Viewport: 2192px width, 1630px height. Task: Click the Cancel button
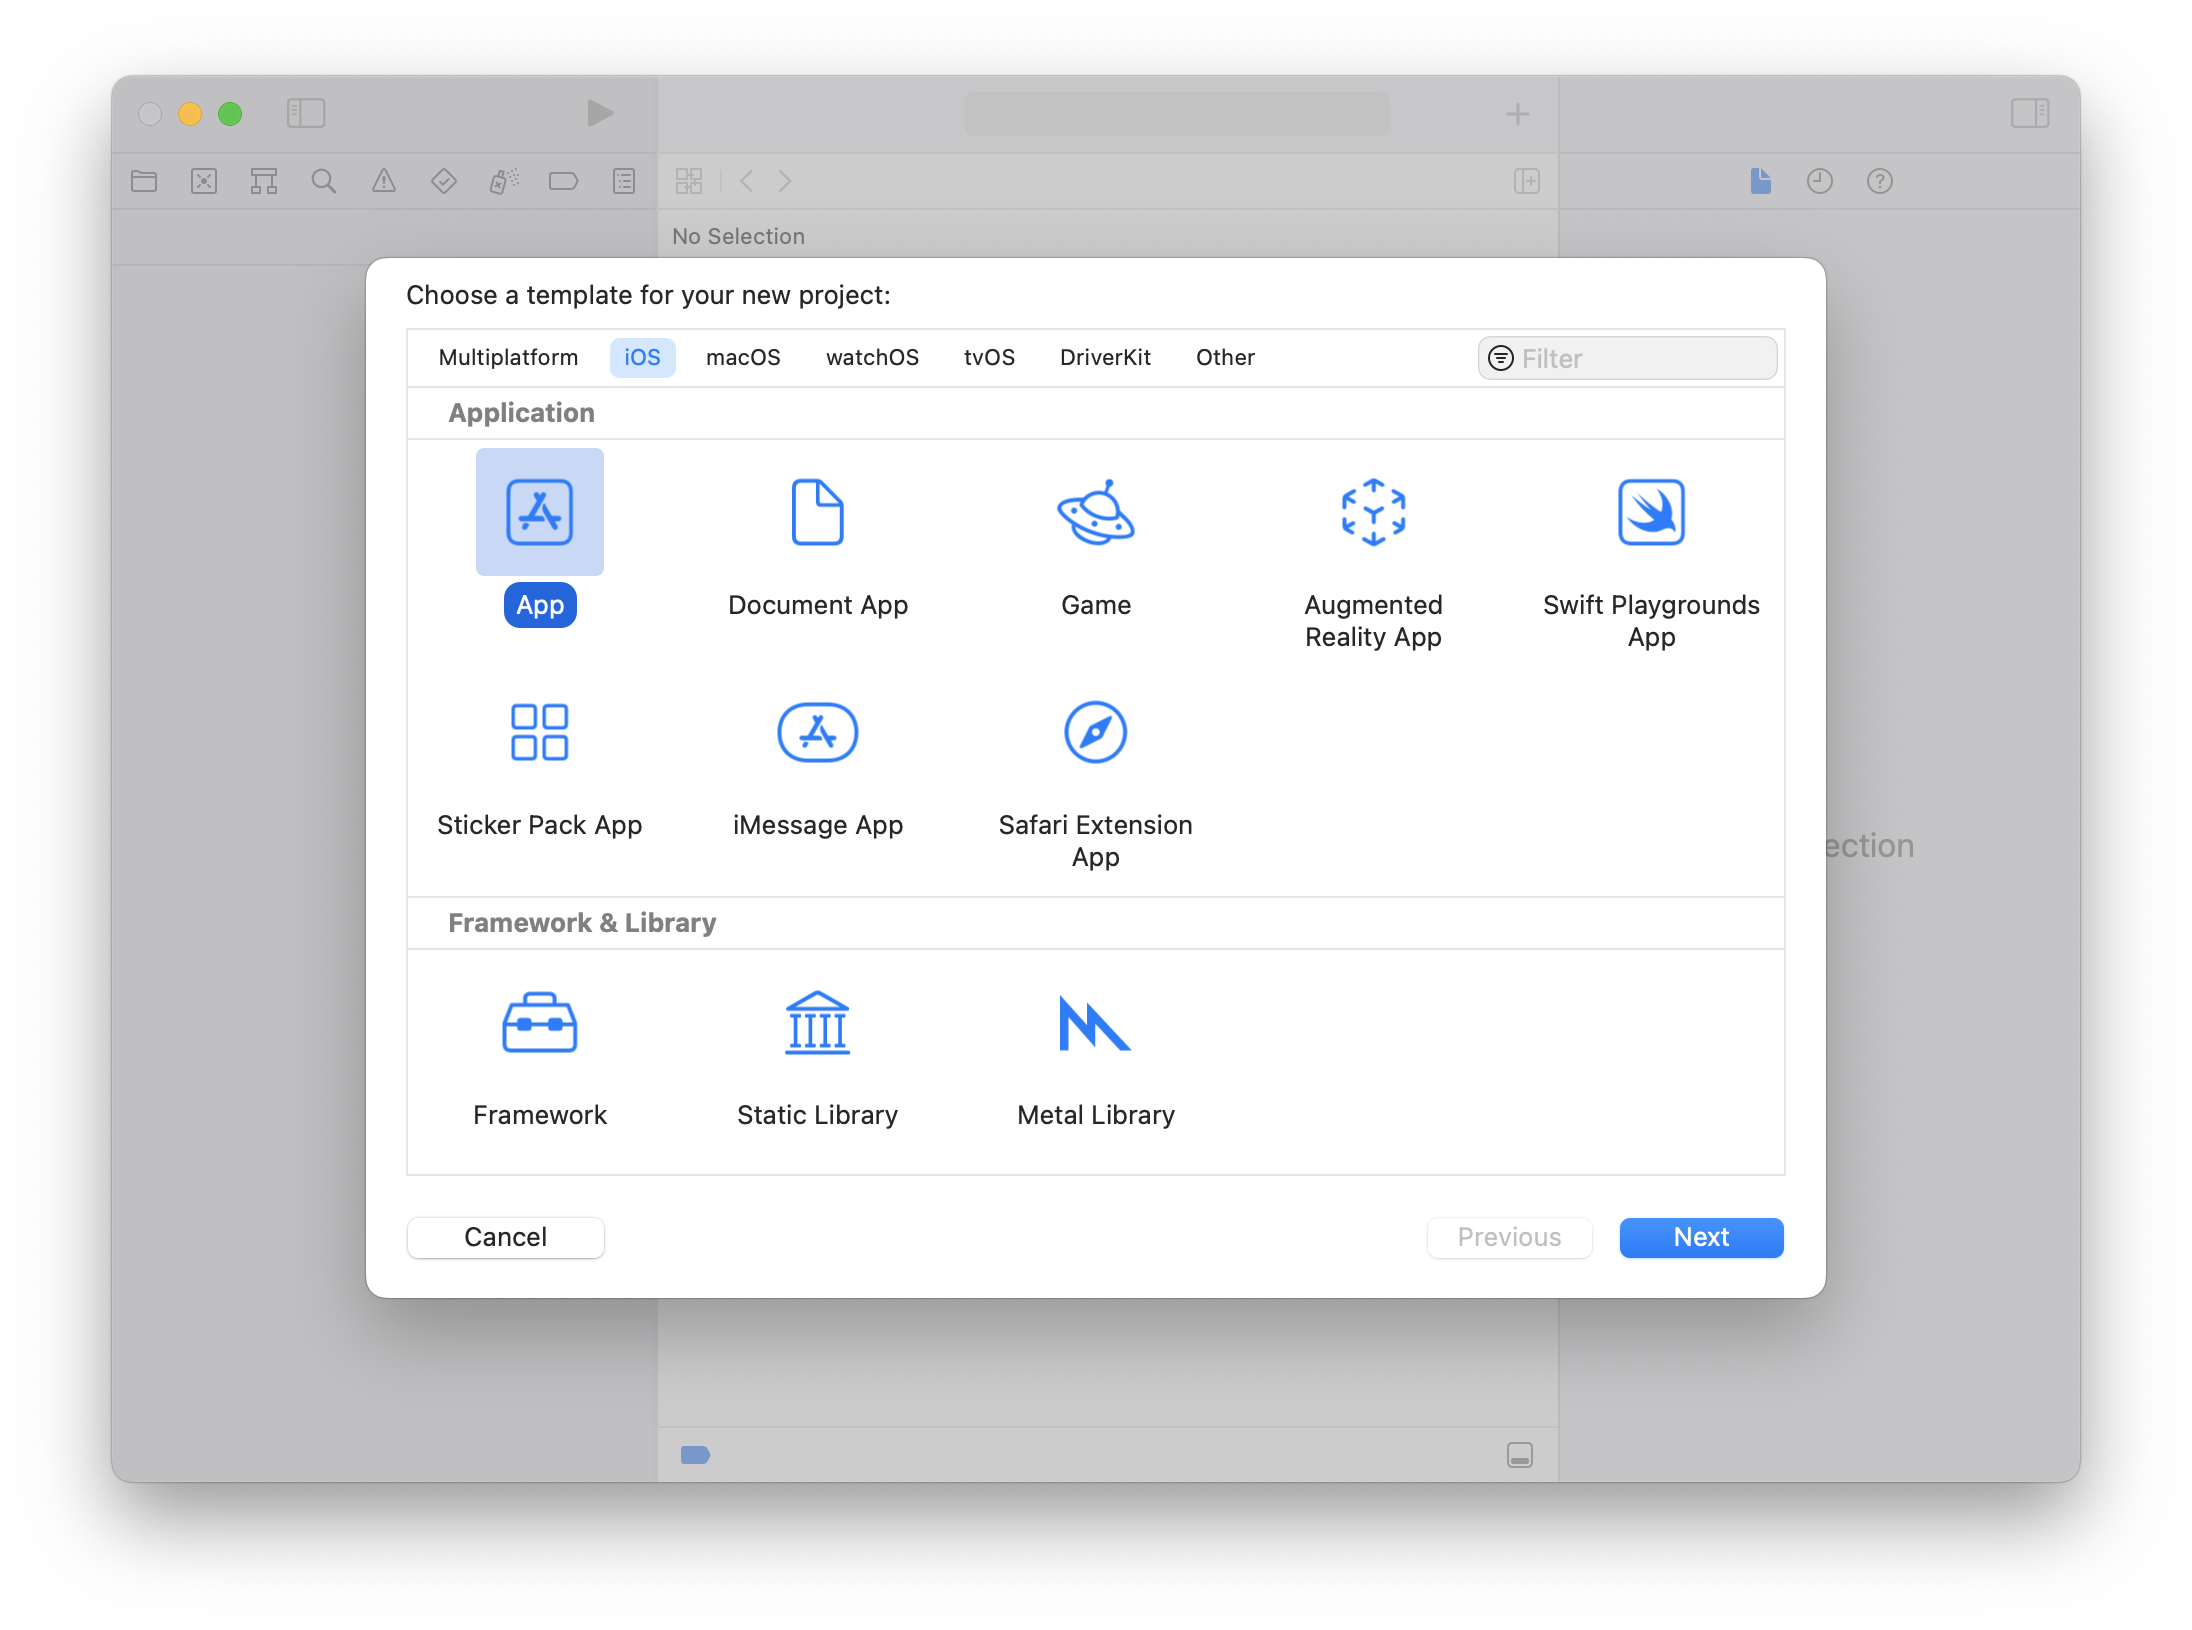point(505,1237)
